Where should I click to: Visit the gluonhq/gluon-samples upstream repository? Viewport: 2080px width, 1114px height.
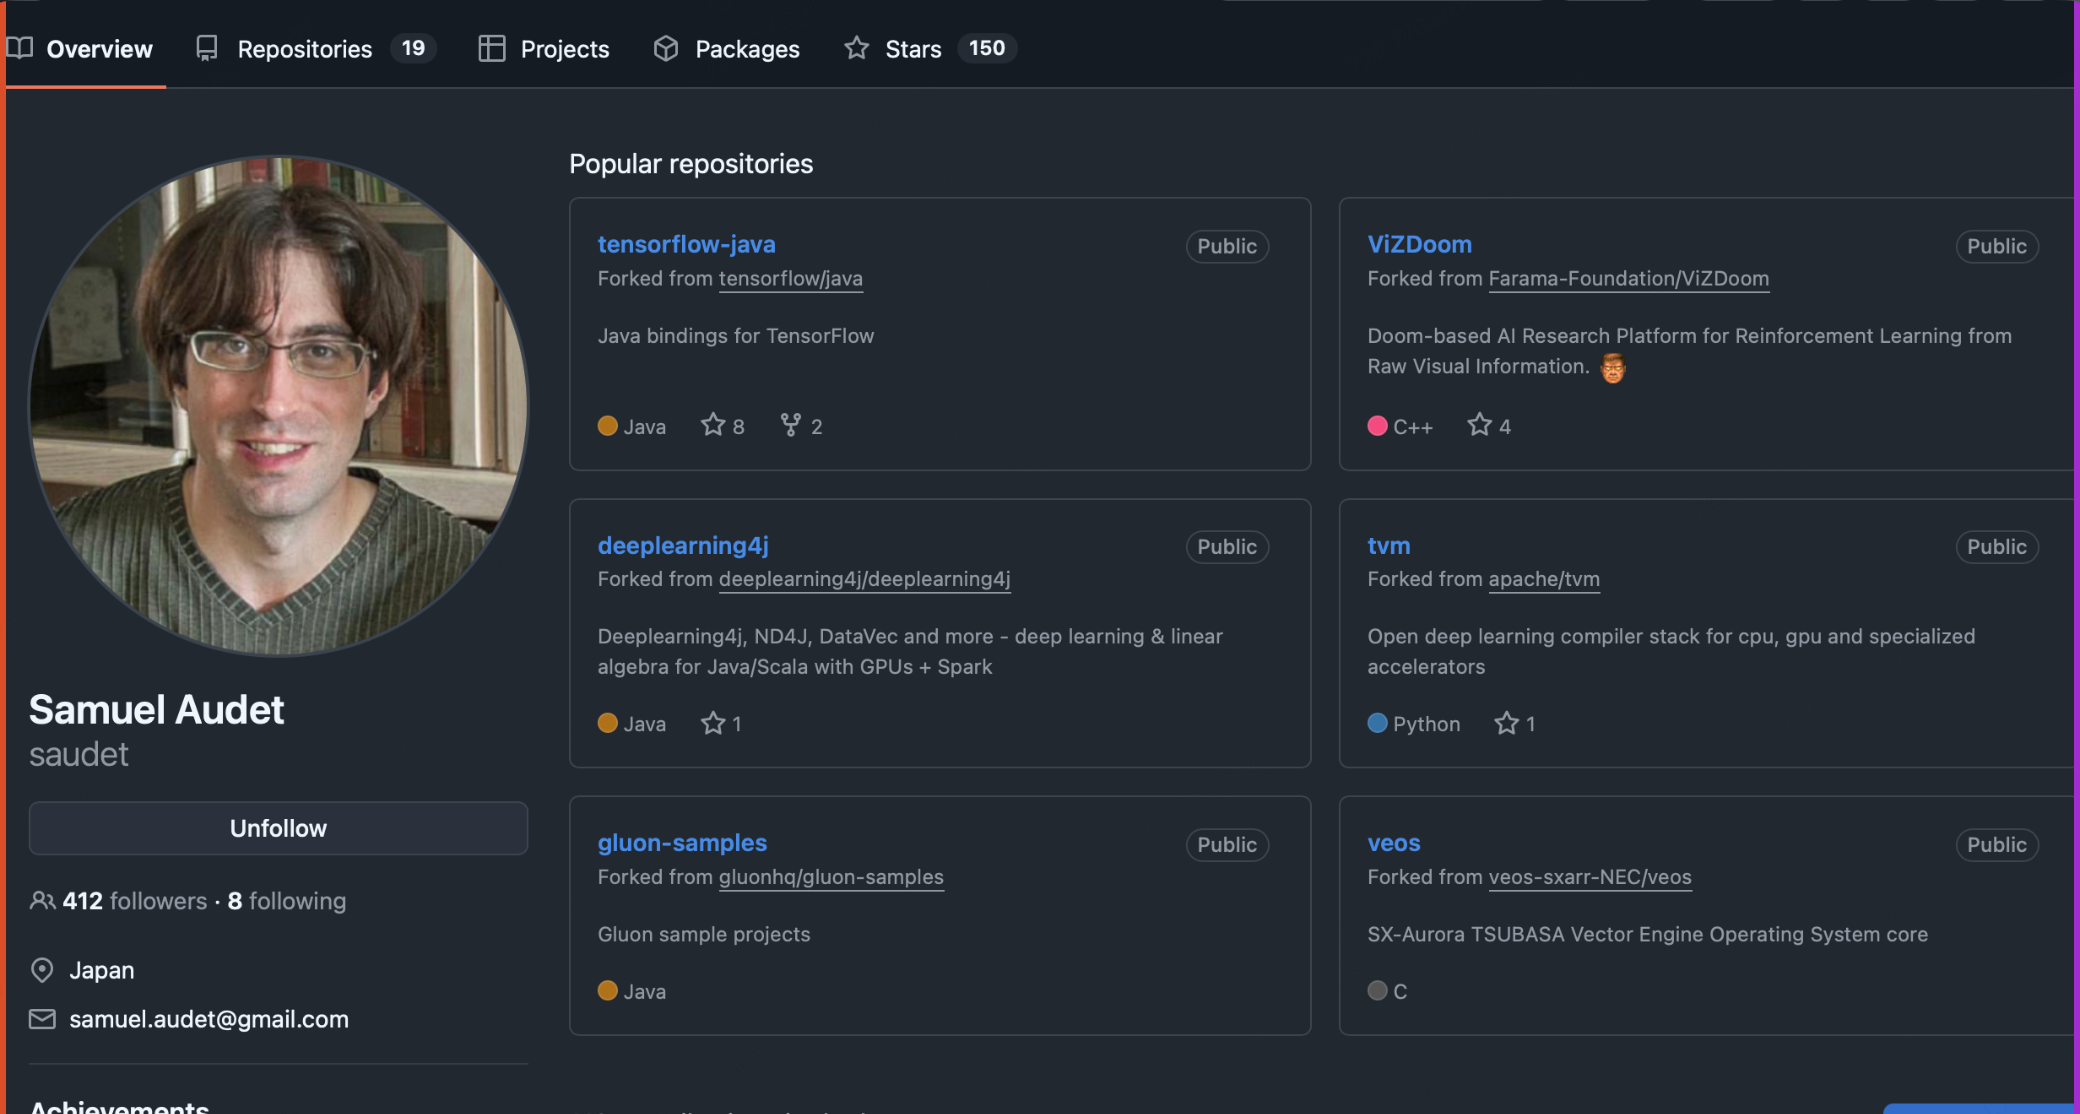click(831, 877)
